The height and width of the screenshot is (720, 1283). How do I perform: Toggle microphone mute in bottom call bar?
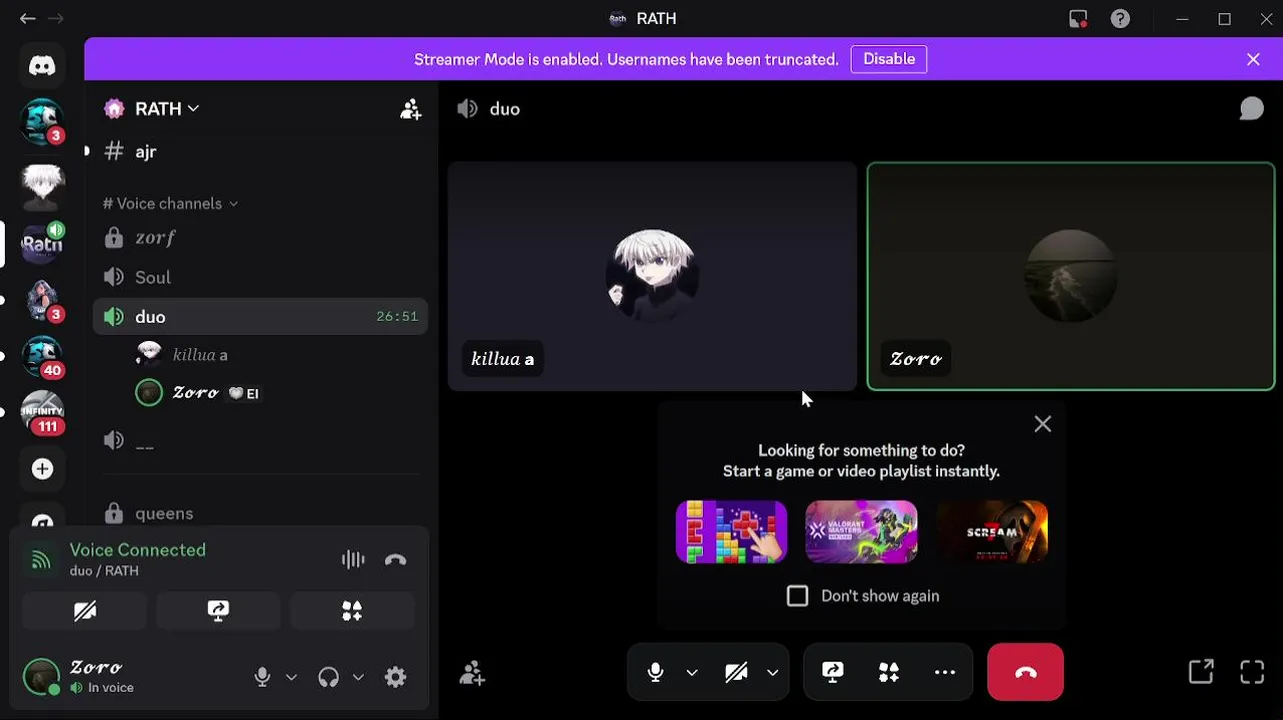656,672
